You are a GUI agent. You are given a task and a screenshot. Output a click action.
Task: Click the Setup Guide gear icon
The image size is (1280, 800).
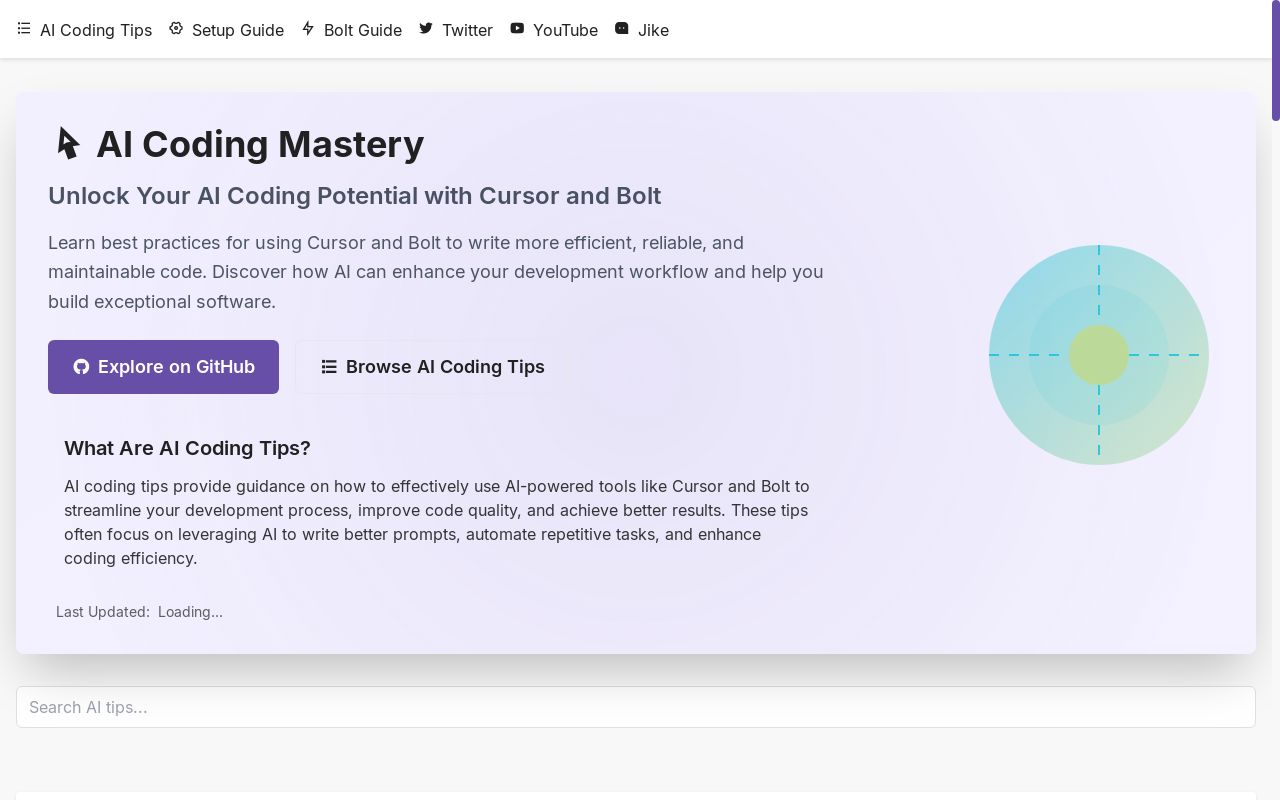[x=176, y=29]
